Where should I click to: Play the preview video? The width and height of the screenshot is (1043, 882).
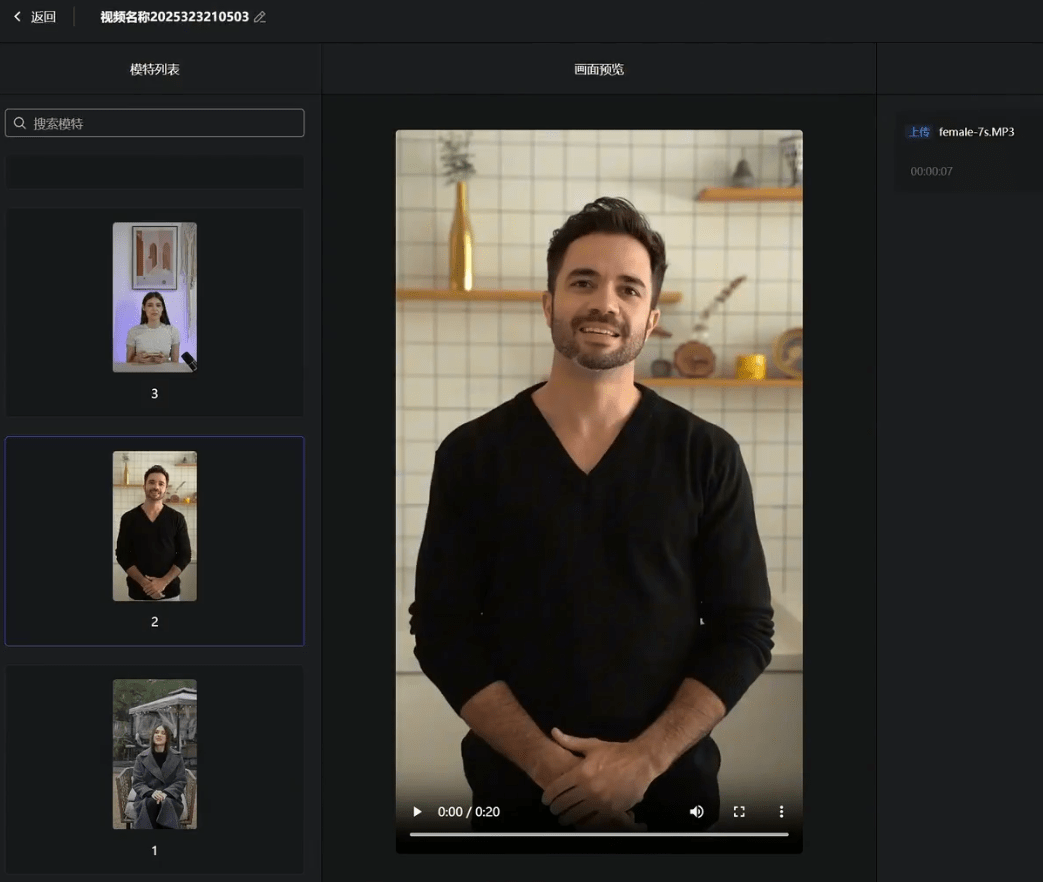click(x=417, y=812)
